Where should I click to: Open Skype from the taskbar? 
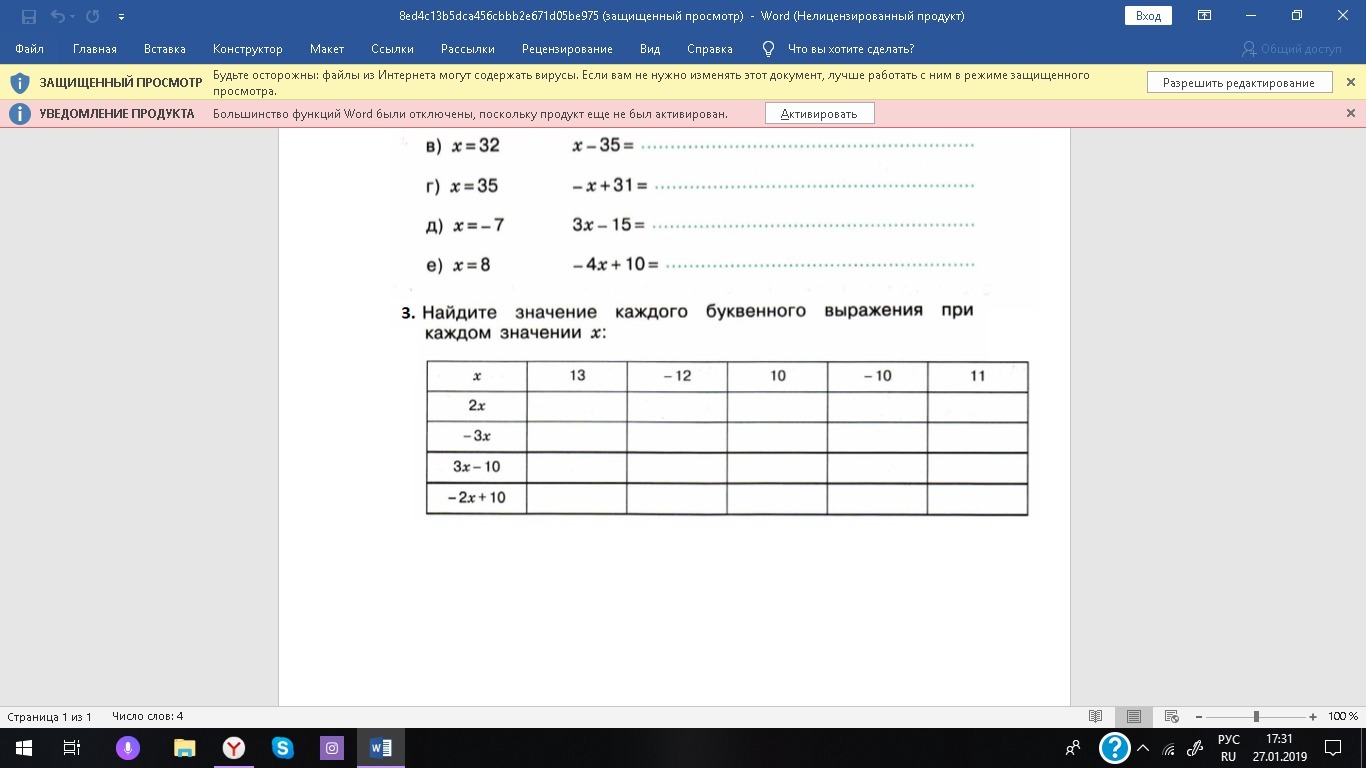click(282, 748)
